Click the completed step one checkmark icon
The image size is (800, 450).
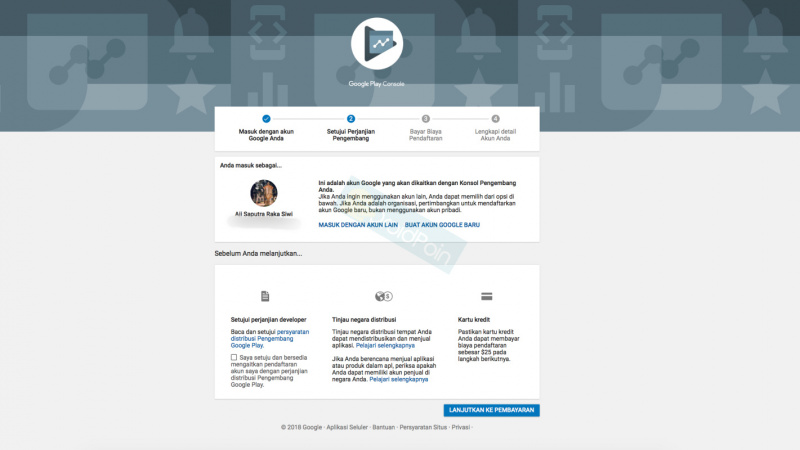pyautogui.click(x=266, y=119)
